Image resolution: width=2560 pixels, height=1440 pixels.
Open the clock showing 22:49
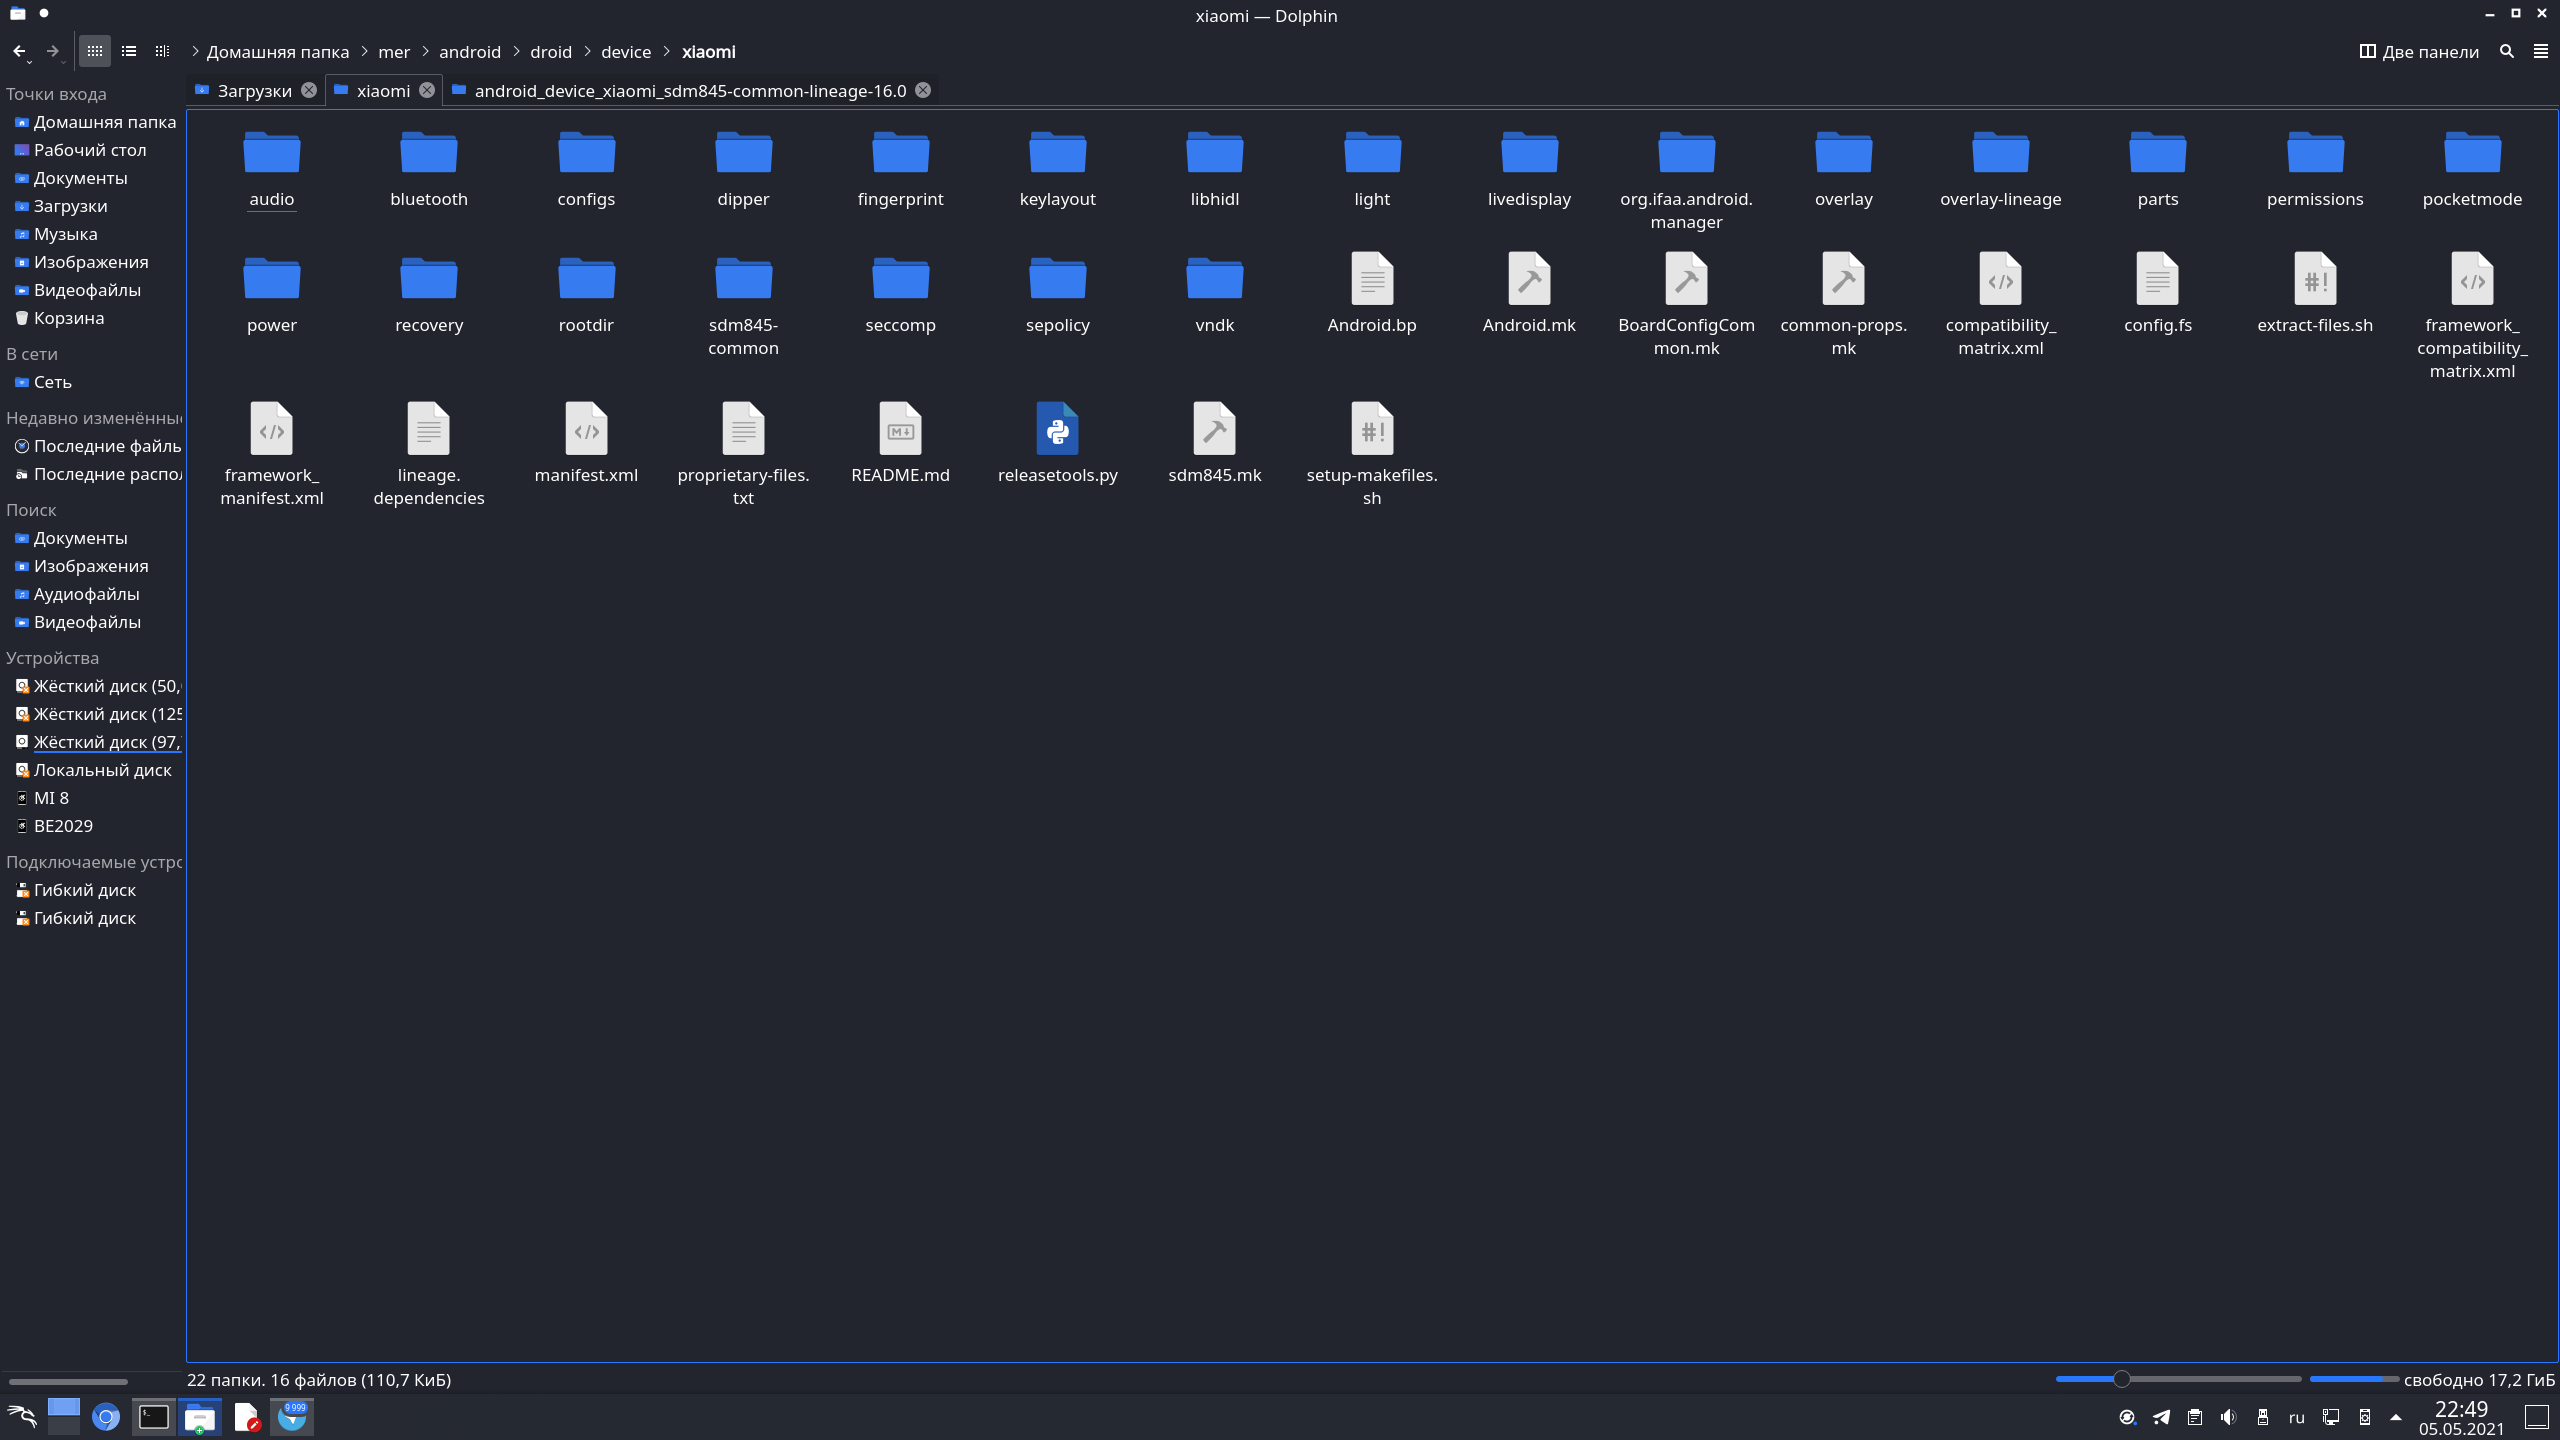point(2461,1418)
